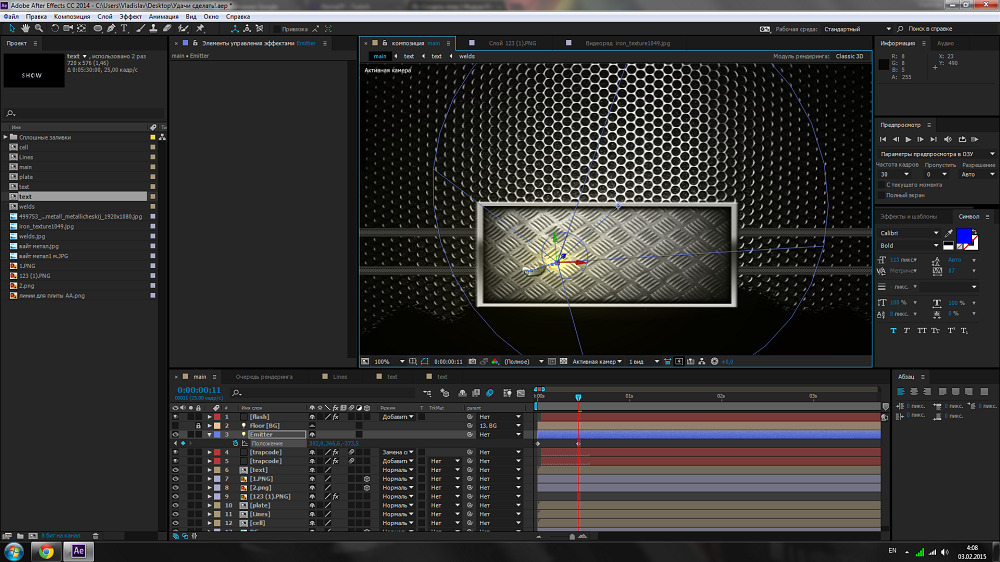Select the Rotation tool
The width and height of the screenshot is (1000, 562).
point(55,29)
